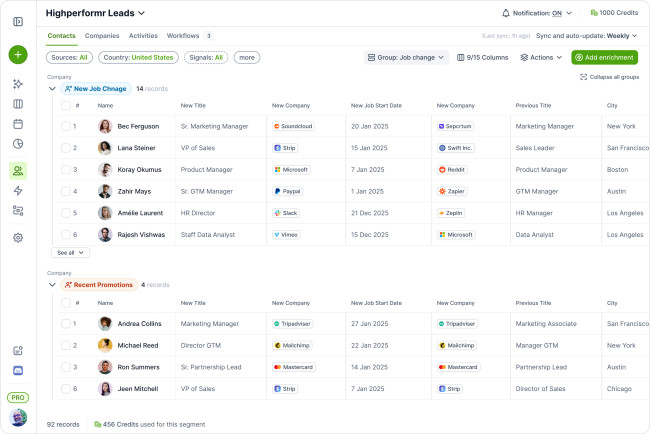Switch to the Workflows tab
This screenshot has width=650, height=434.
183,36
